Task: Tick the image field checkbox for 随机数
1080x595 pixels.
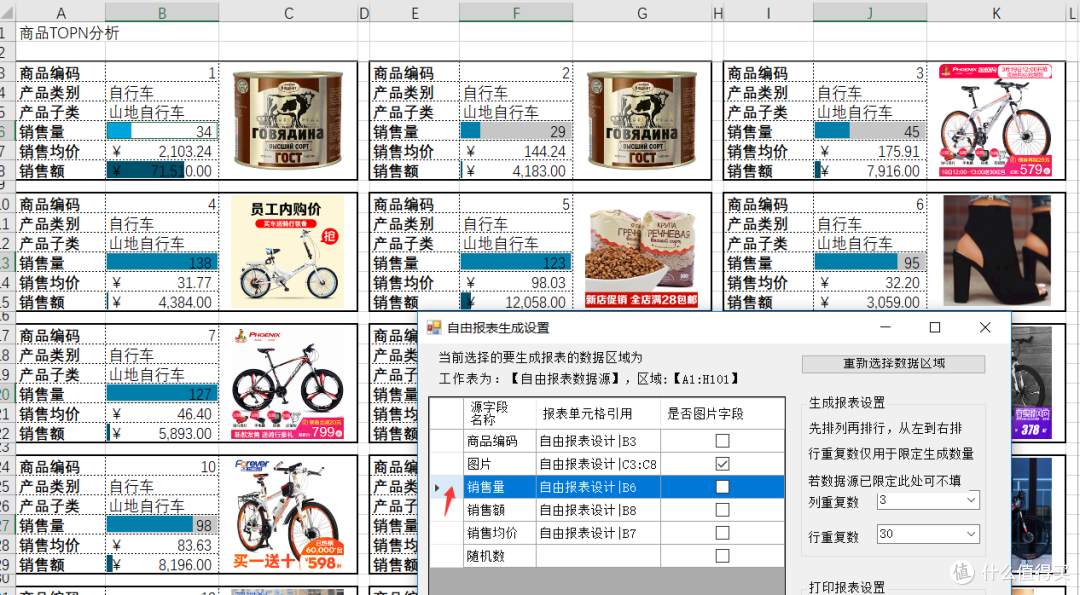Action: coord(722,556)
